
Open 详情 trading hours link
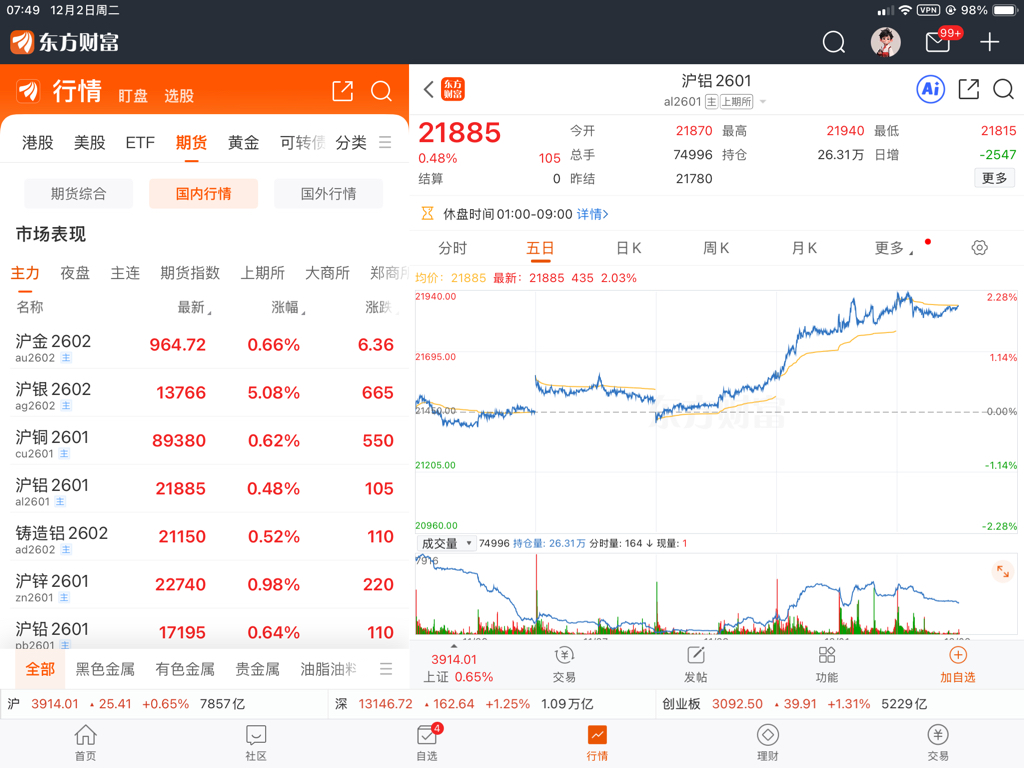(592, 214)
